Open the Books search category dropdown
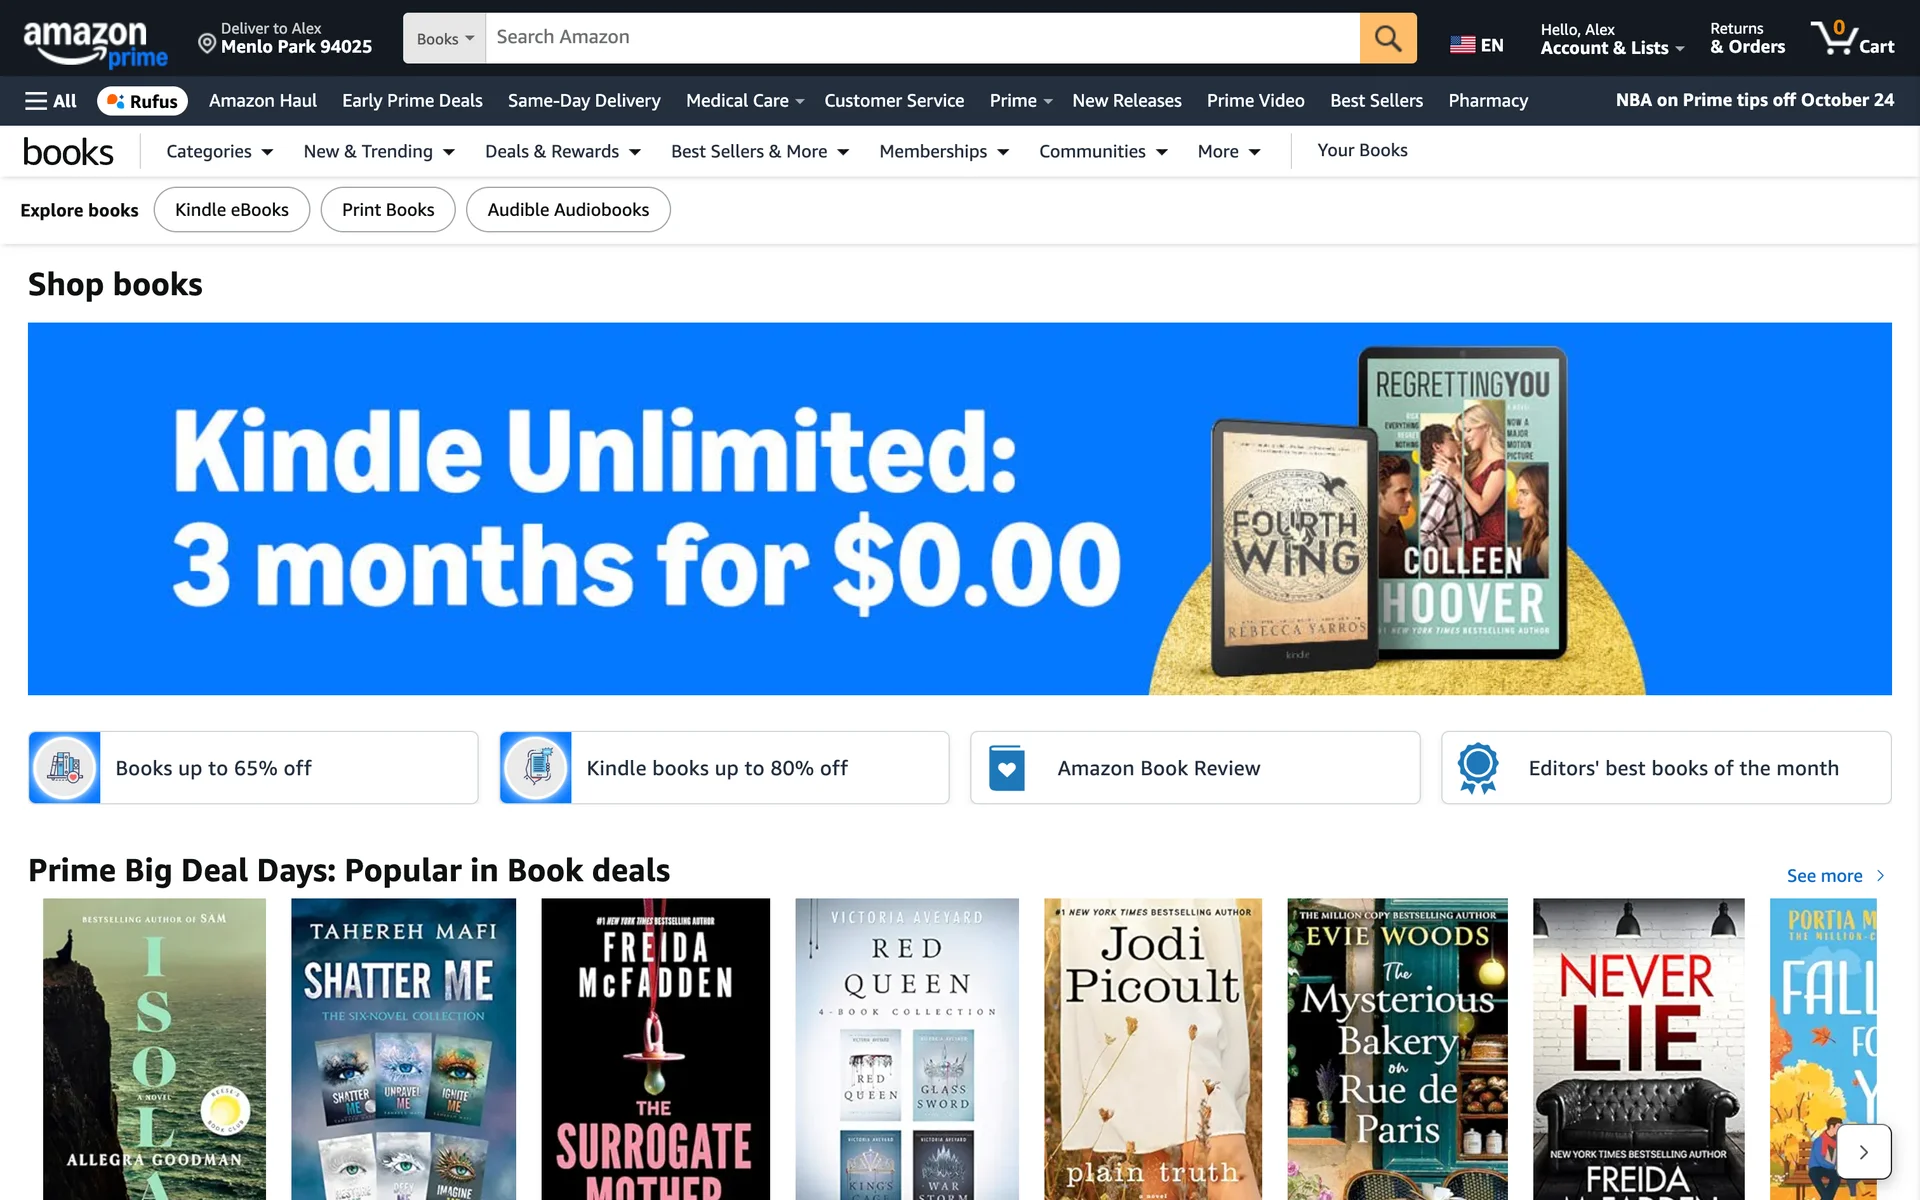The width and height of the screenshot is (1920, 1200). 445,38
